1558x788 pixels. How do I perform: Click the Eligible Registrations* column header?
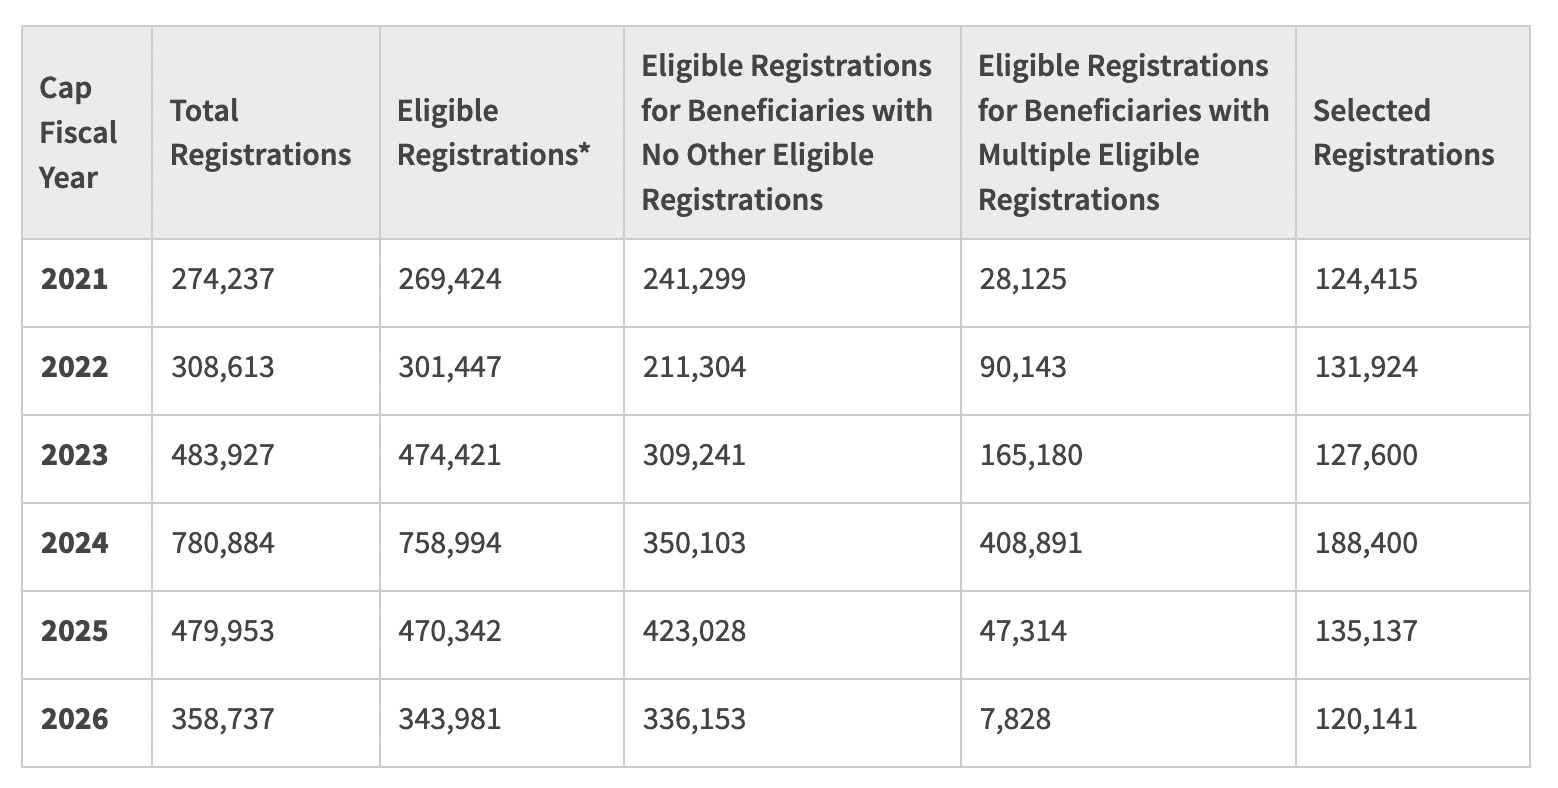(x=493, y=133)
